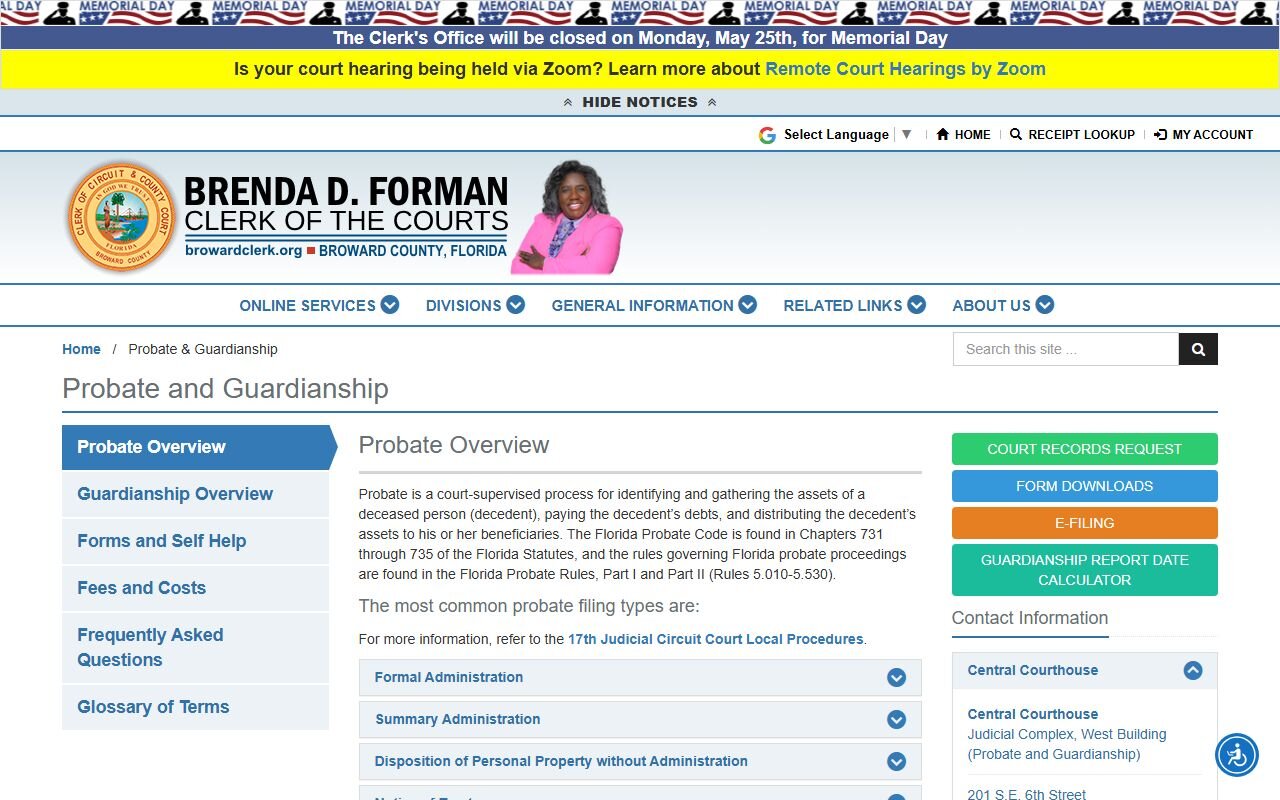Click the Home house icon
This screenshot has width=1280, height=800.
click(942, 134)
